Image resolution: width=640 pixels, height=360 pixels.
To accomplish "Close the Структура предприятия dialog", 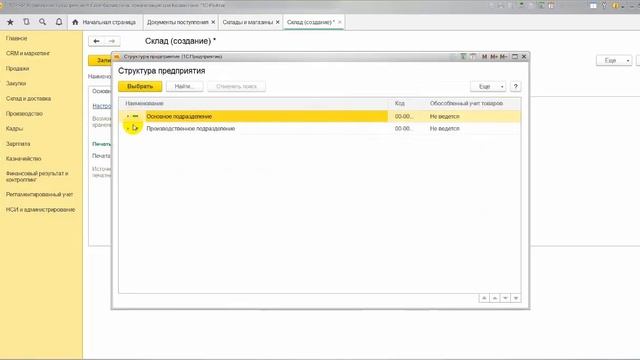I will 524,57.
